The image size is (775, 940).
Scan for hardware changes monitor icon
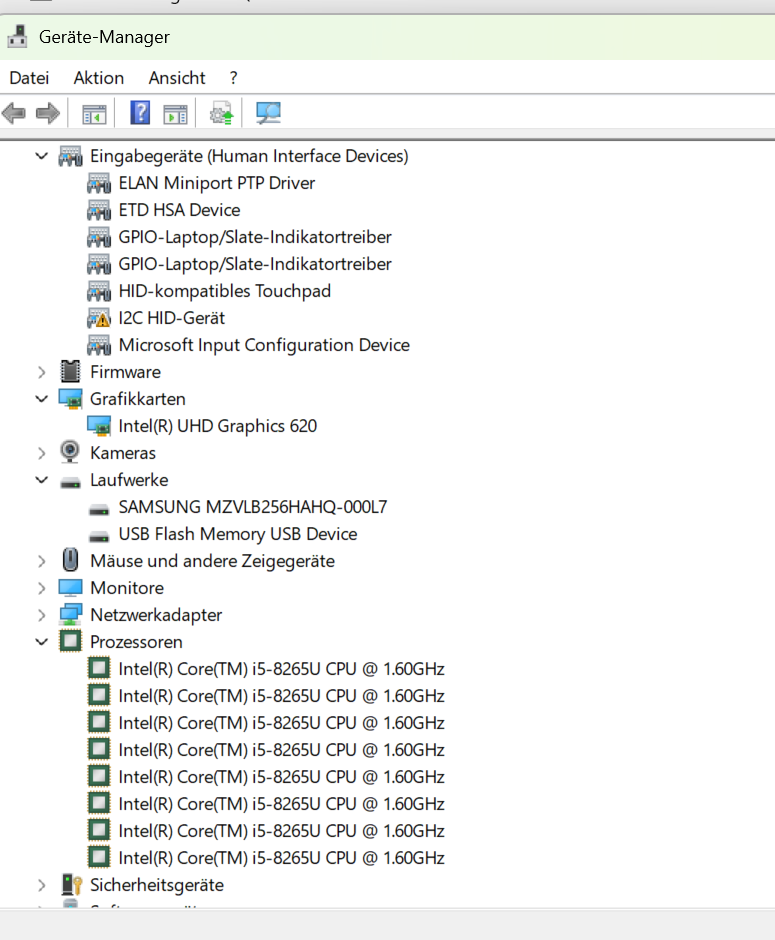point(268,113)
